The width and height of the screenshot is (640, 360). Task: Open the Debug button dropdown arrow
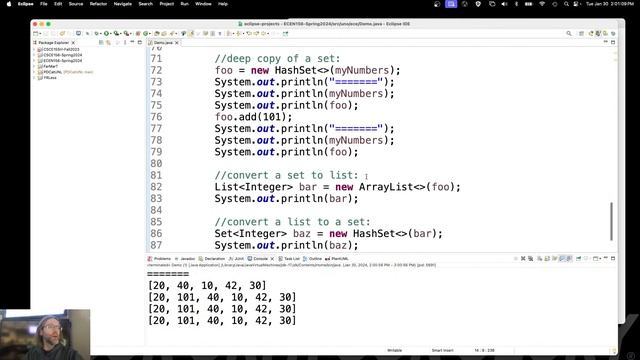pos(100,34)
